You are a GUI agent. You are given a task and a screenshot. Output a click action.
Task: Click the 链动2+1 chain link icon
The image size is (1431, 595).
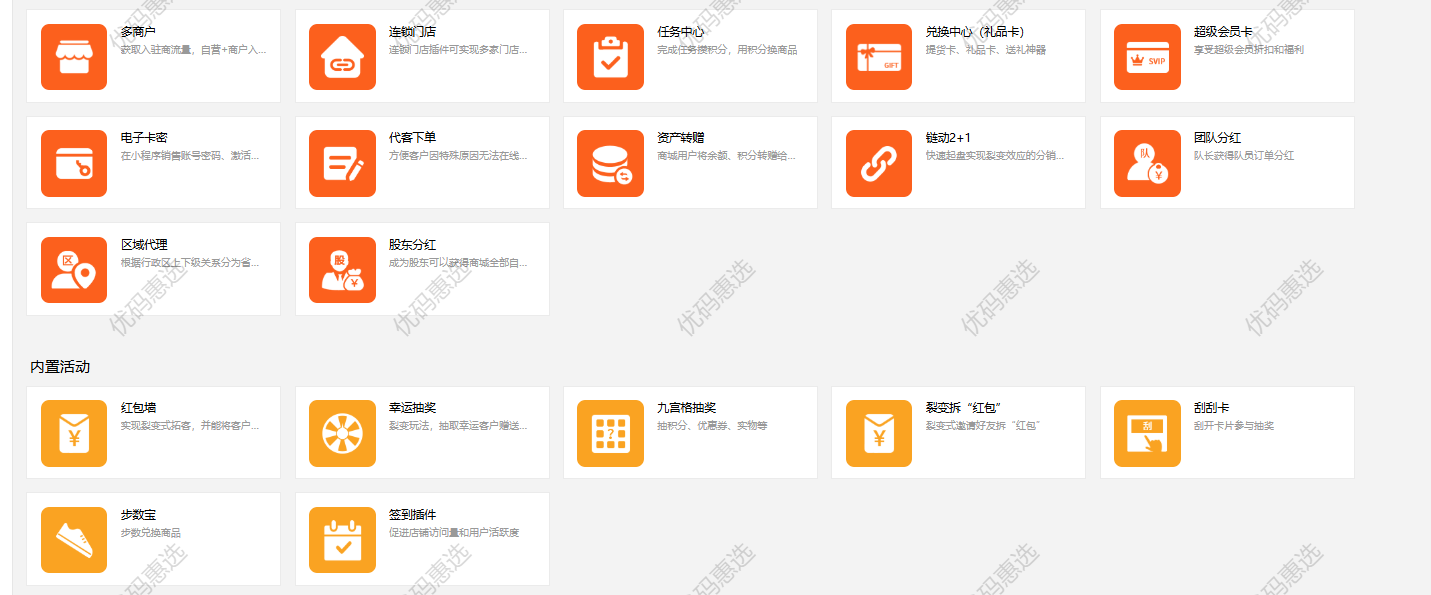pos(878,163)
